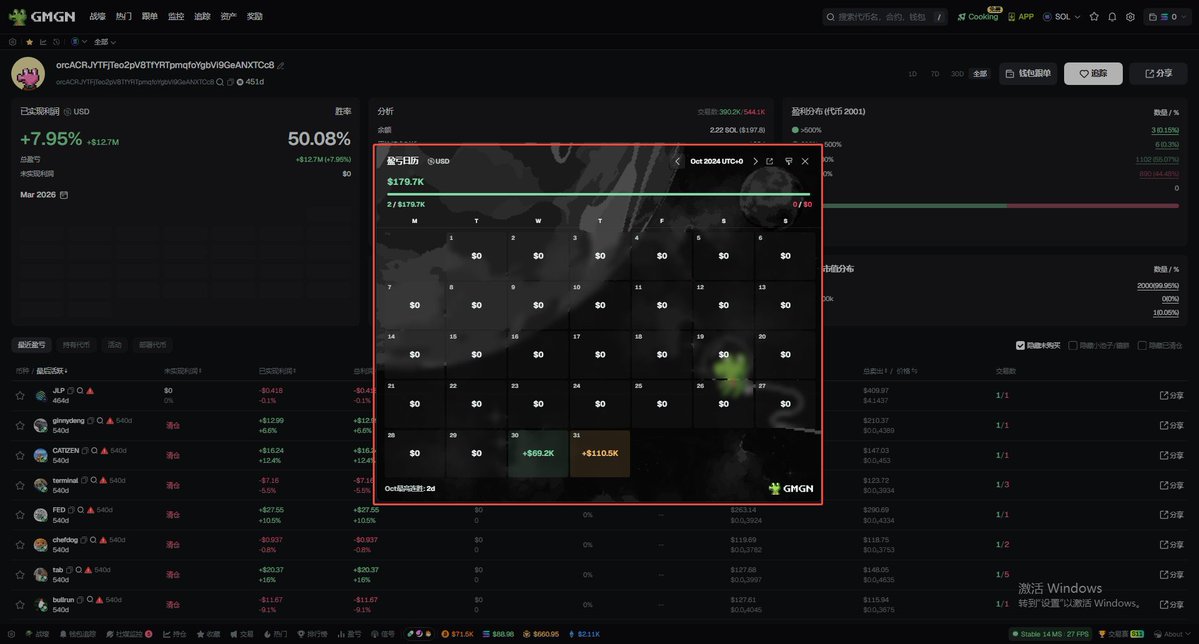Open the APP download link
The height and width of the screenshot is (644, 1199).
[x=1021, y=16]
